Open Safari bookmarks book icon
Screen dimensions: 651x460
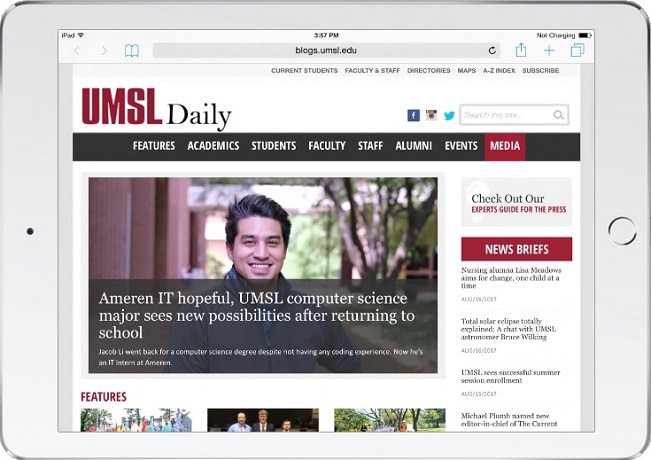(x=131, y=50)
